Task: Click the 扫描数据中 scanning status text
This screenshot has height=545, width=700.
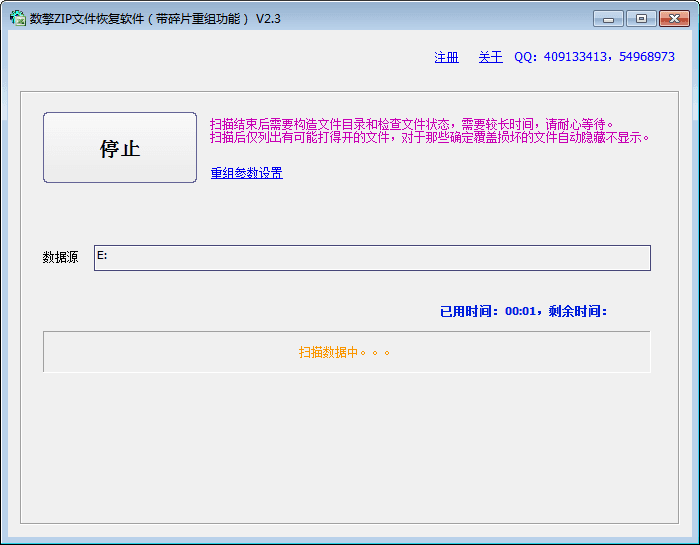Action: (x=344, y=353)
